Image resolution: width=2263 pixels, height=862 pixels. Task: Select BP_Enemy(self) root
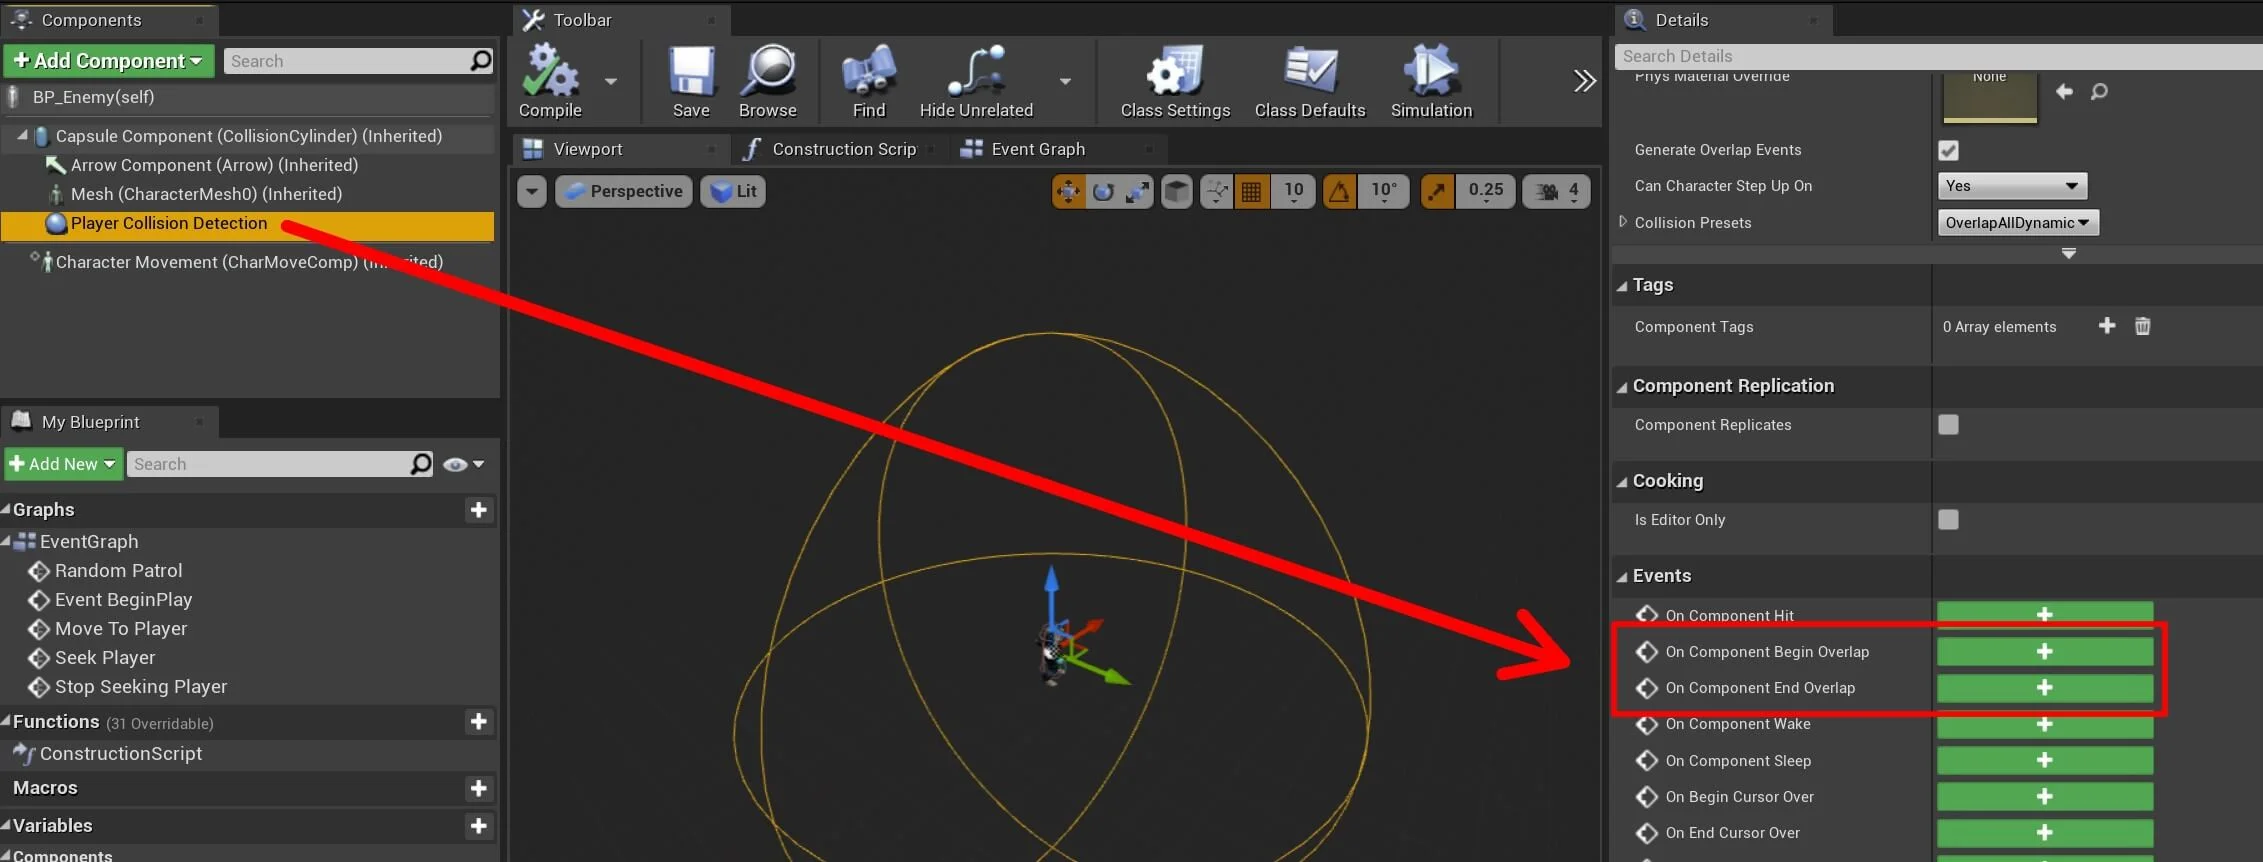248,97
